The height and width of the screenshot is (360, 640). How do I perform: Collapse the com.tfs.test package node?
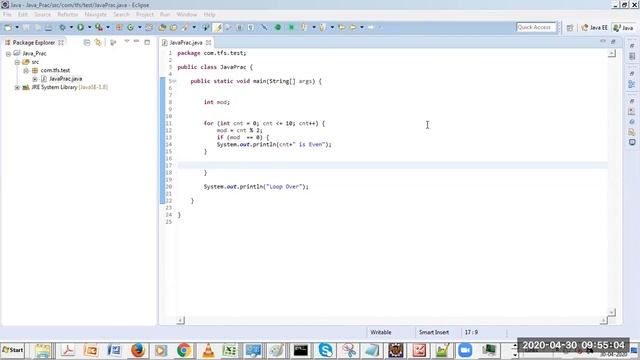click(26, 71)
